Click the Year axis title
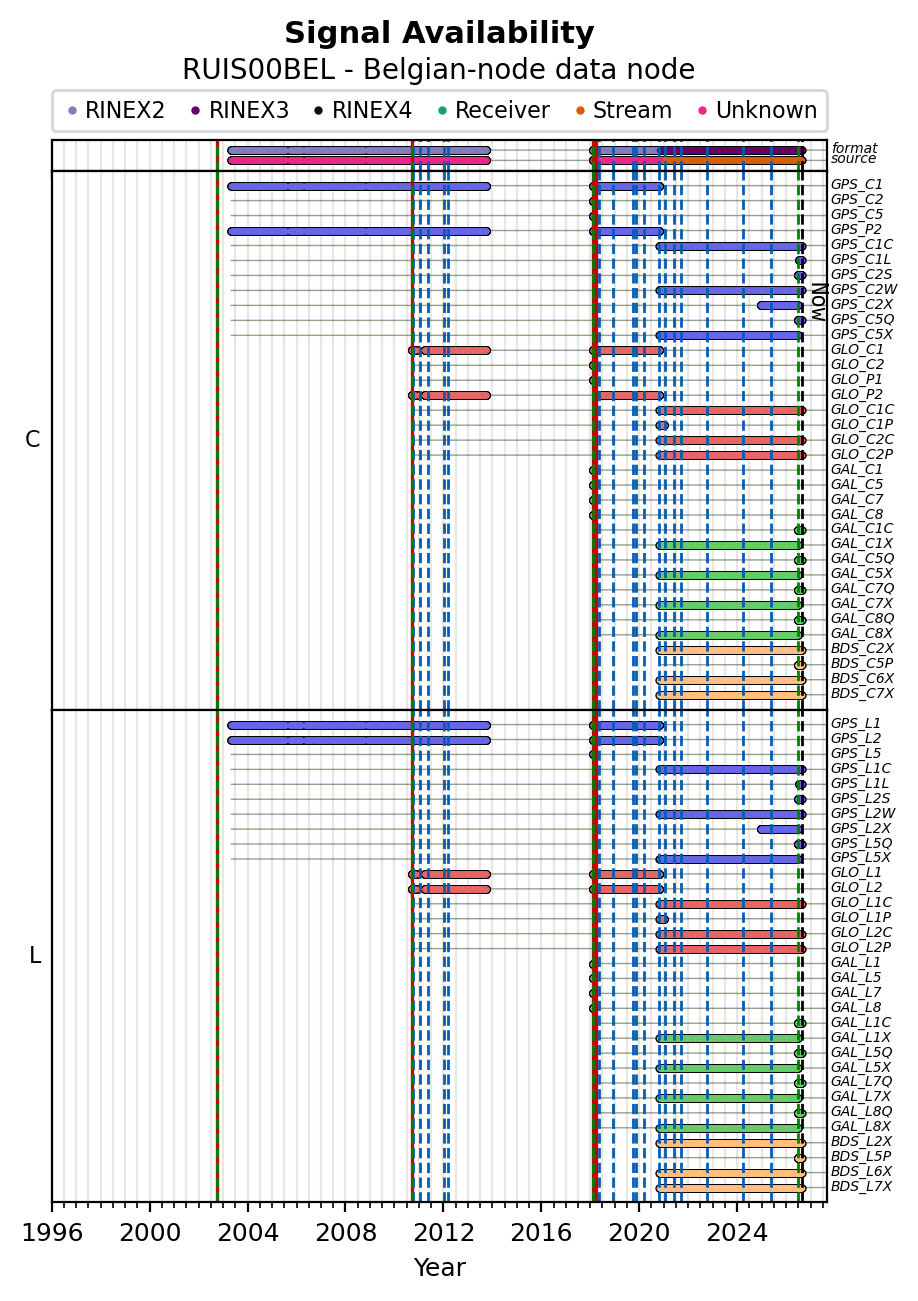 coord(439,1268)
